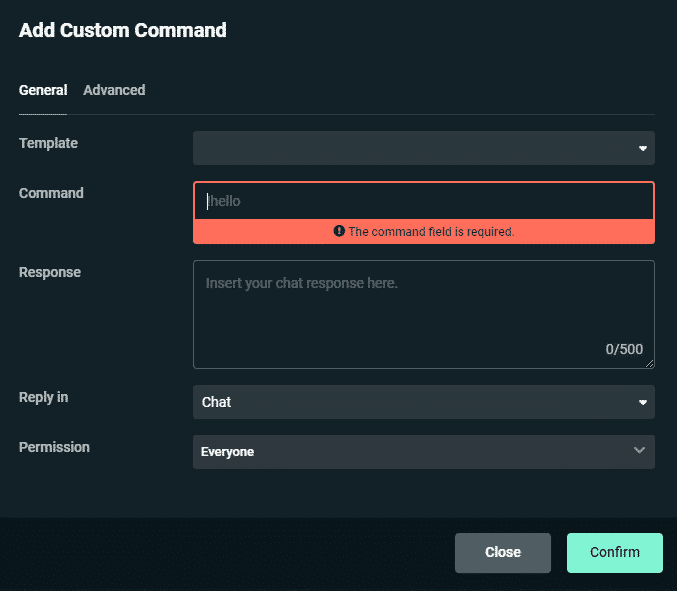Click the Template dropdown arrow
Screen dimensions: 677x591
pyautogui.click(x=642, y=149)
